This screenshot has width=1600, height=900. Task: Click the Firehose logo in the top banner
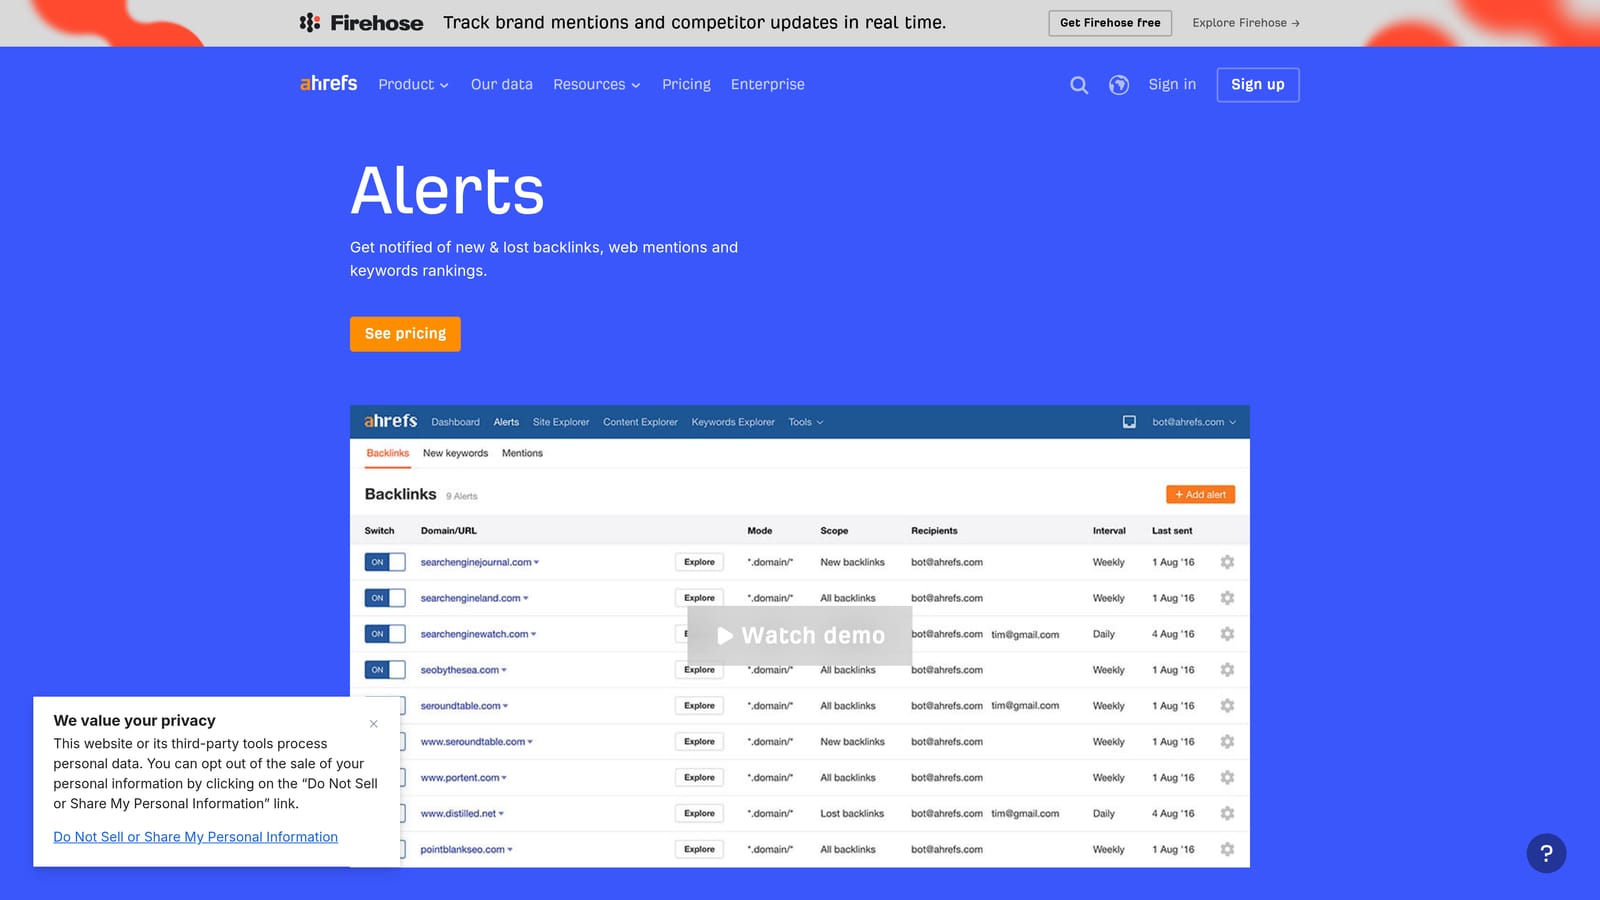pos(362,22)
